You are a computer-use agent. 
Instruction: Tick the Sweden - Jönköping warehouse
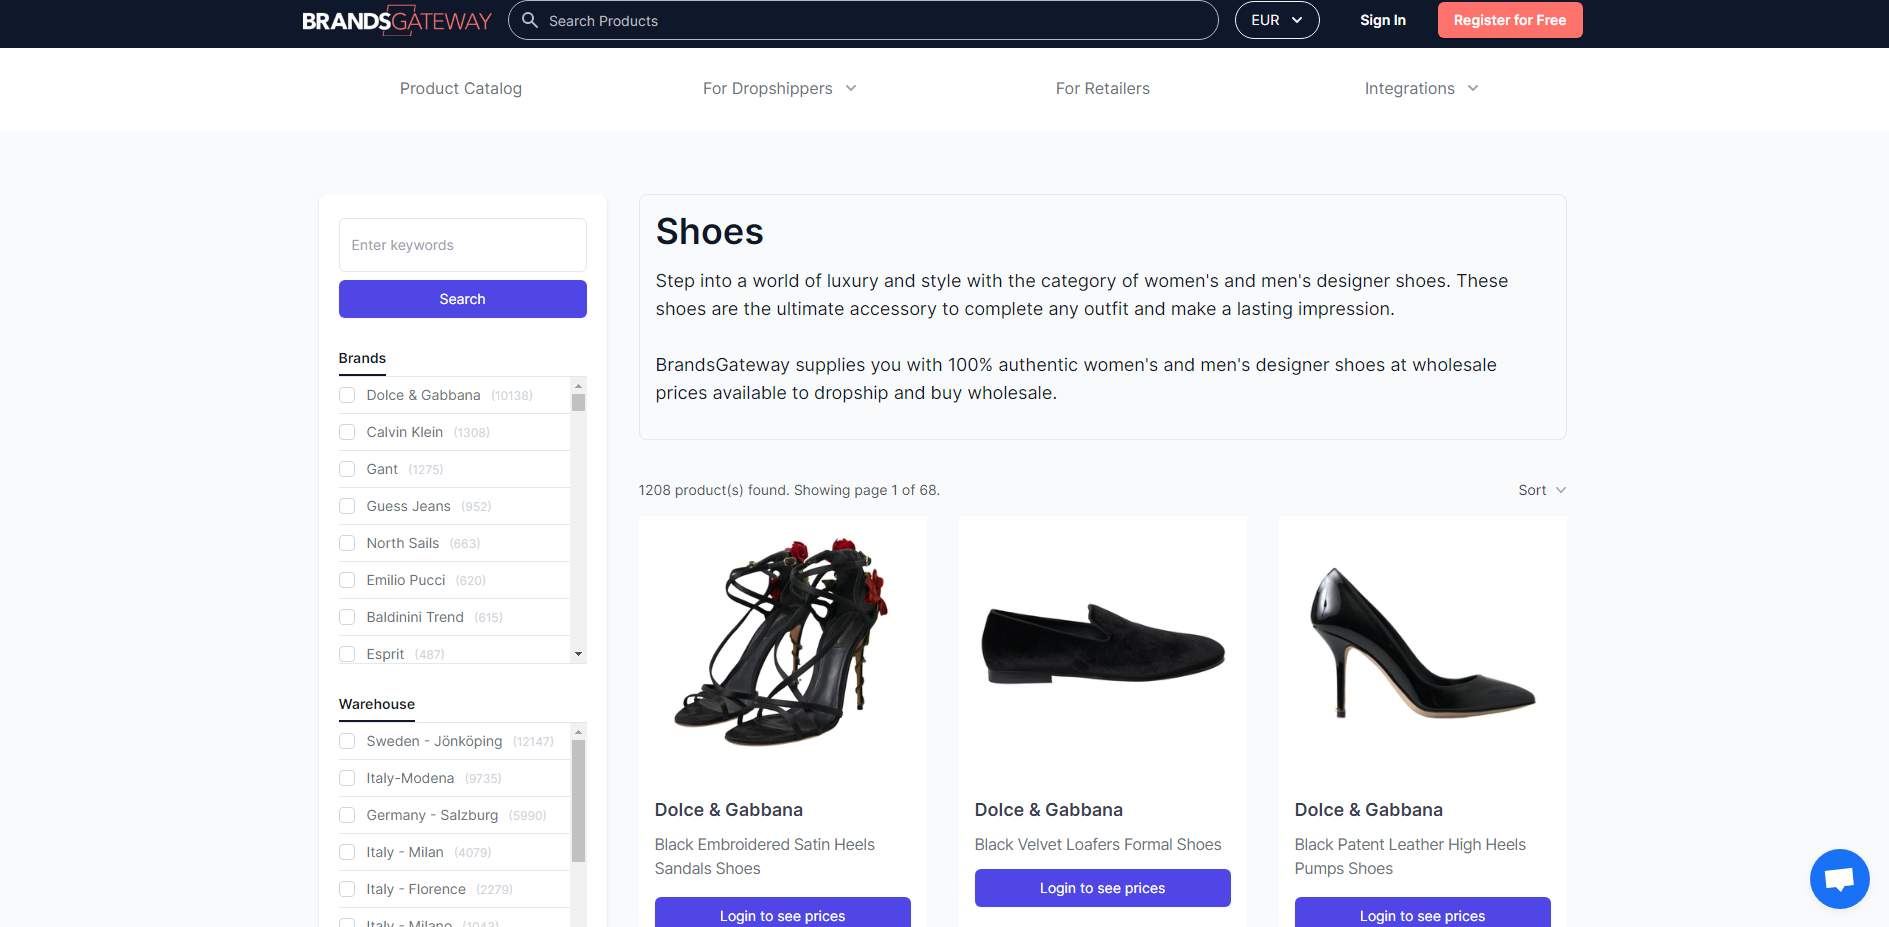pos(347,741)
